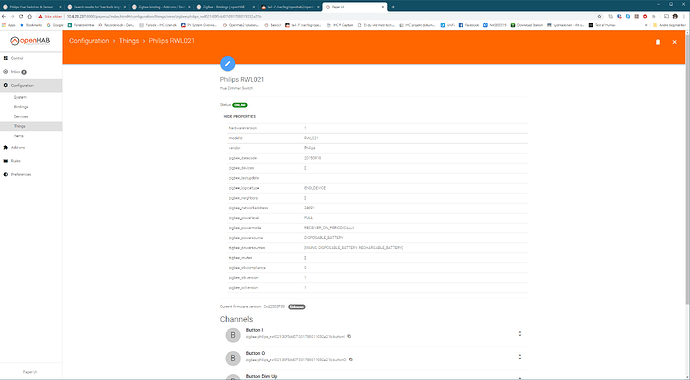Switch to the Philips Hue Switches browser tab
The width and height of the screenshot is (690, 380).
33,7
